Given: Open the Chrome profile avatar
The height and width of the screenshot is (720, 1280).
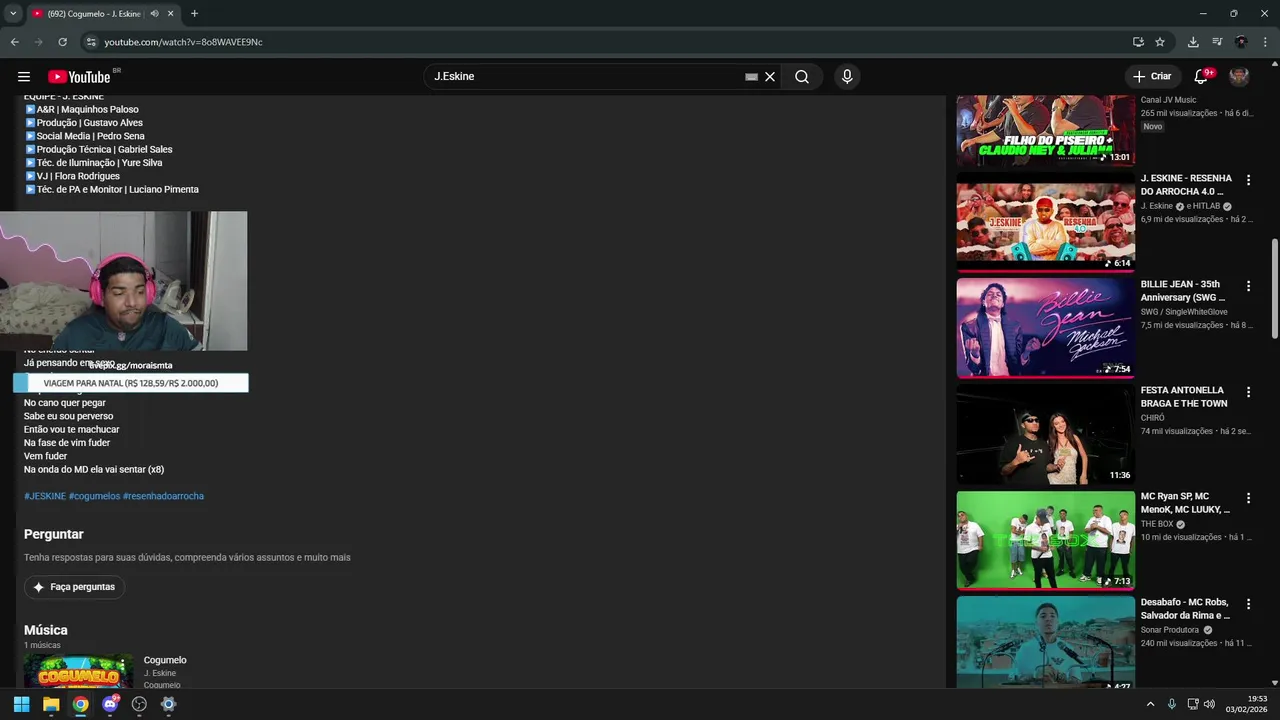Looking at the screenshot, I should point(1241,42).
